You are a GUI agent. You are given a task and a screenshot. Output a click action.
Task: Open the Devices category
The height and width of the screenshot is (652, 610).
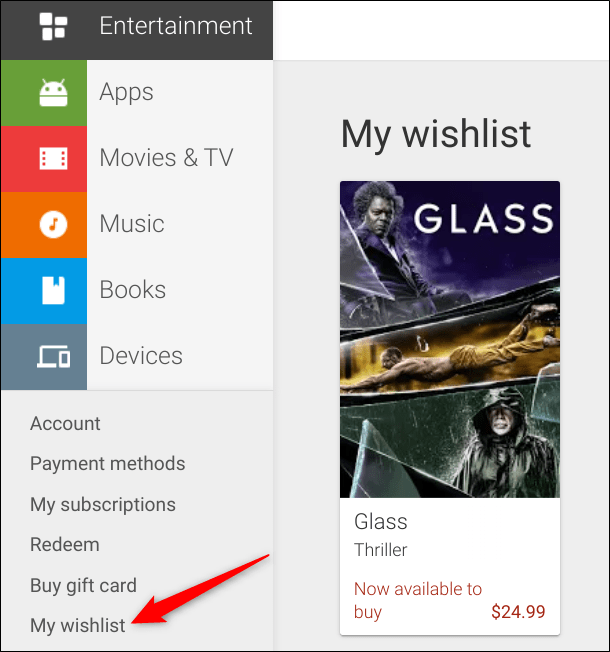pos(141,356)
